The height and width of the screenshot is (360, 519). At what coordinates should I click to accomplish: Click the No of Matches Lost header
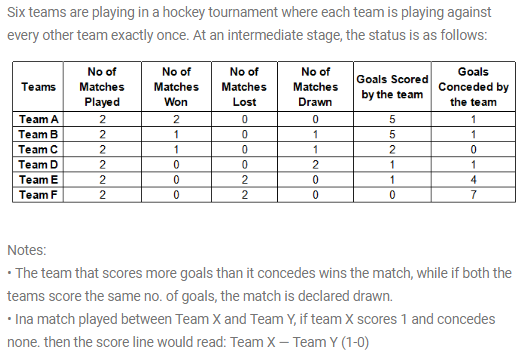(244, 87)
